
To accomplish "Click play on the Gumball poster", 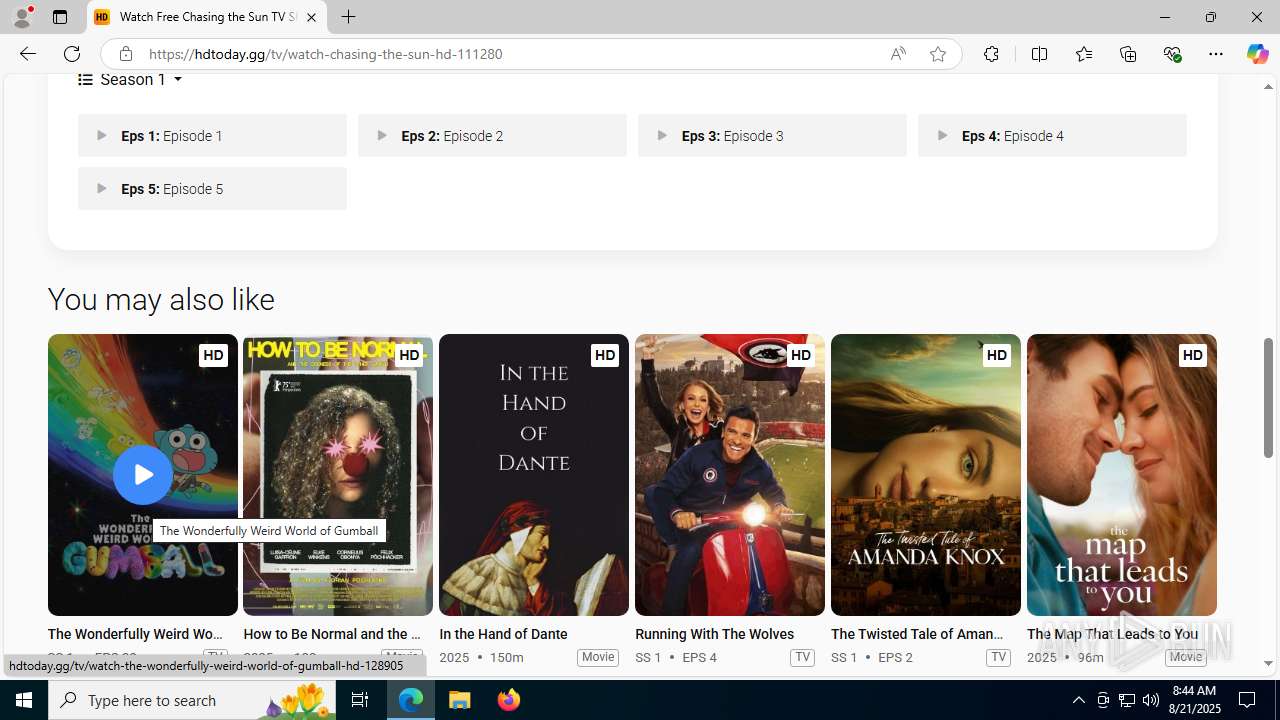I will pyautogui.click(x=143, y=474).
